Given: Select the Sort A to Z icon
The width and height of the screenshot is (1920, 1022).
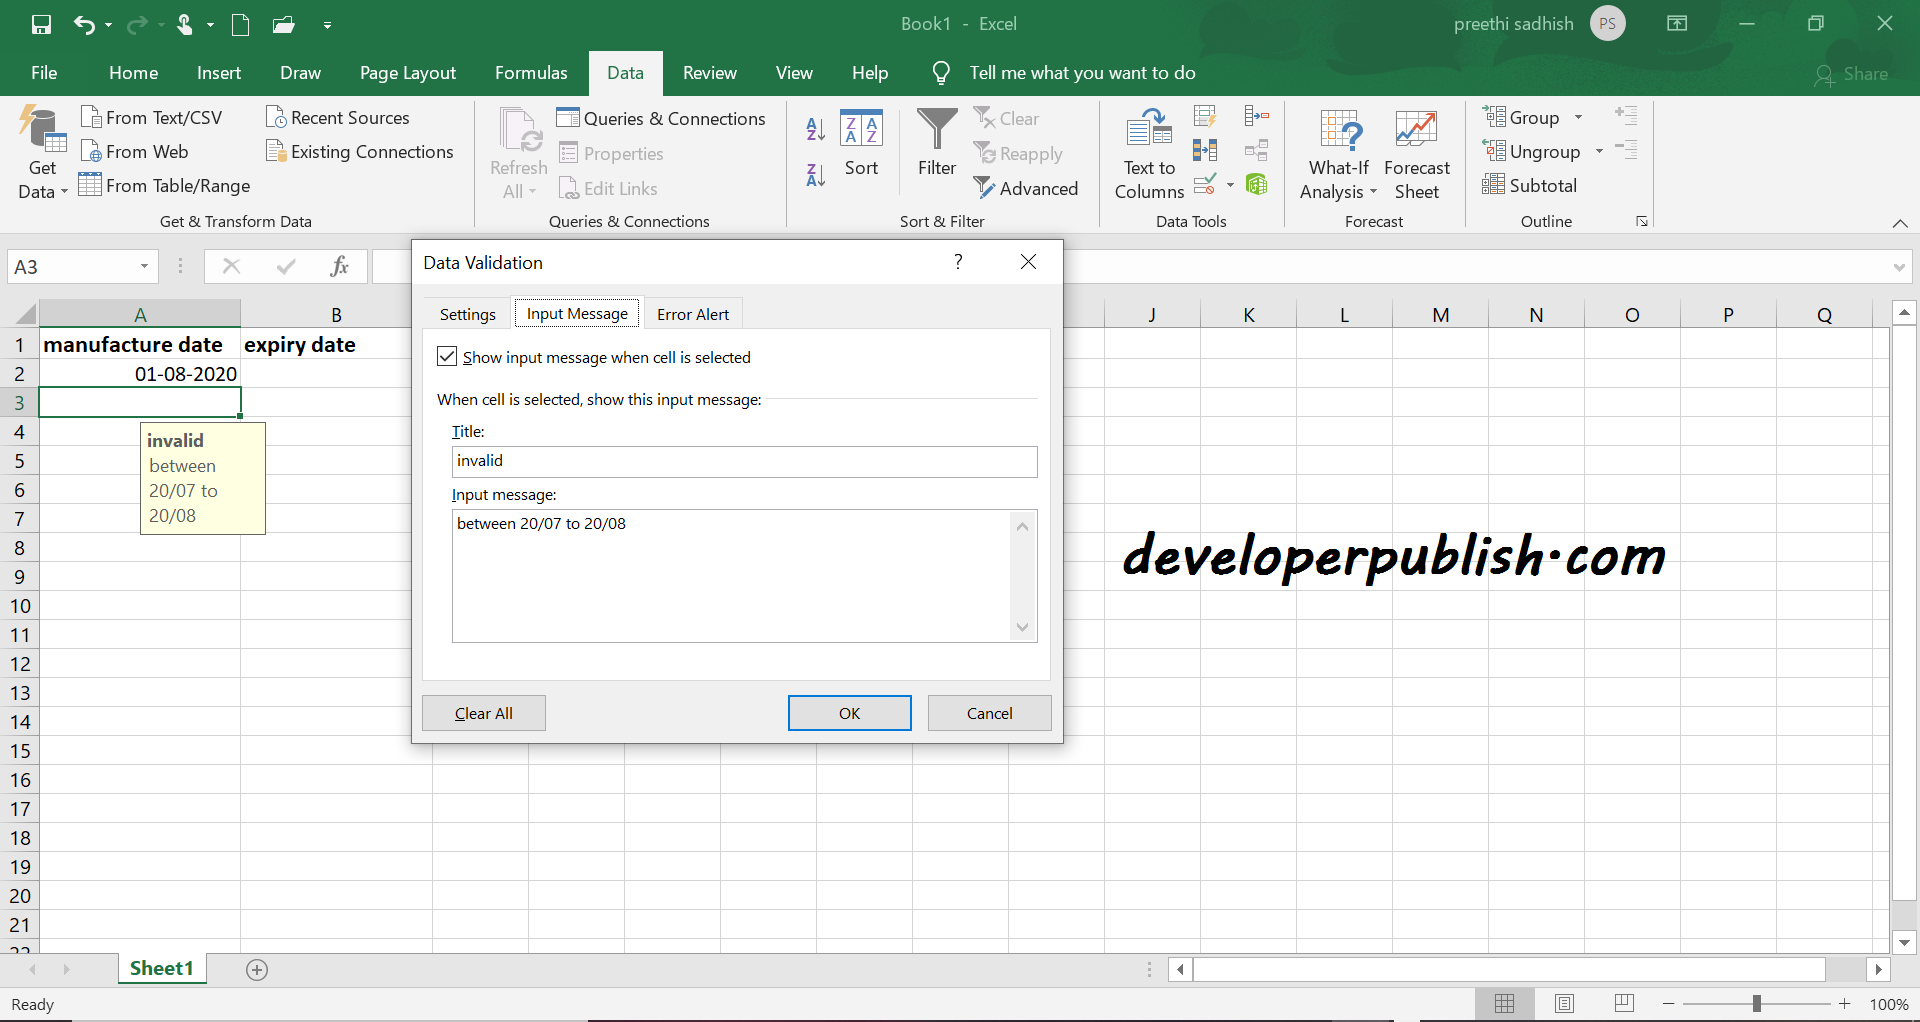Looking at the screenshot, I should [x=814, y=128].
